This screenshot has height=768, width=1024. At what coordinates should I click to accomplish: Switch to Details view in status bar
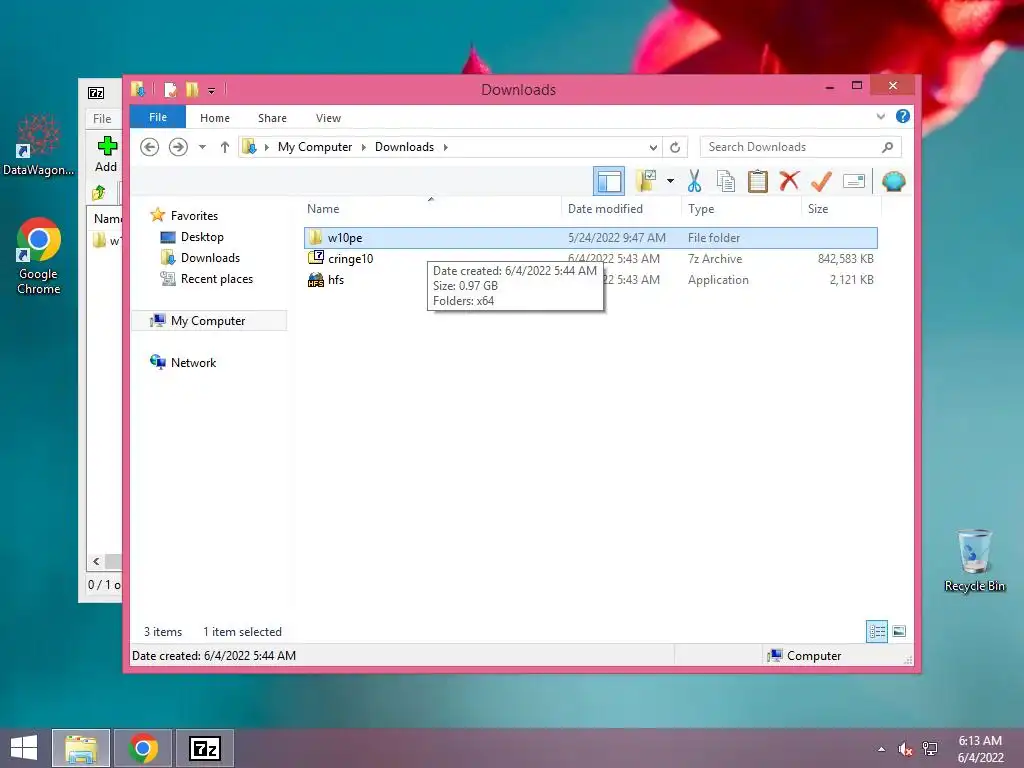tap(876, 631)
